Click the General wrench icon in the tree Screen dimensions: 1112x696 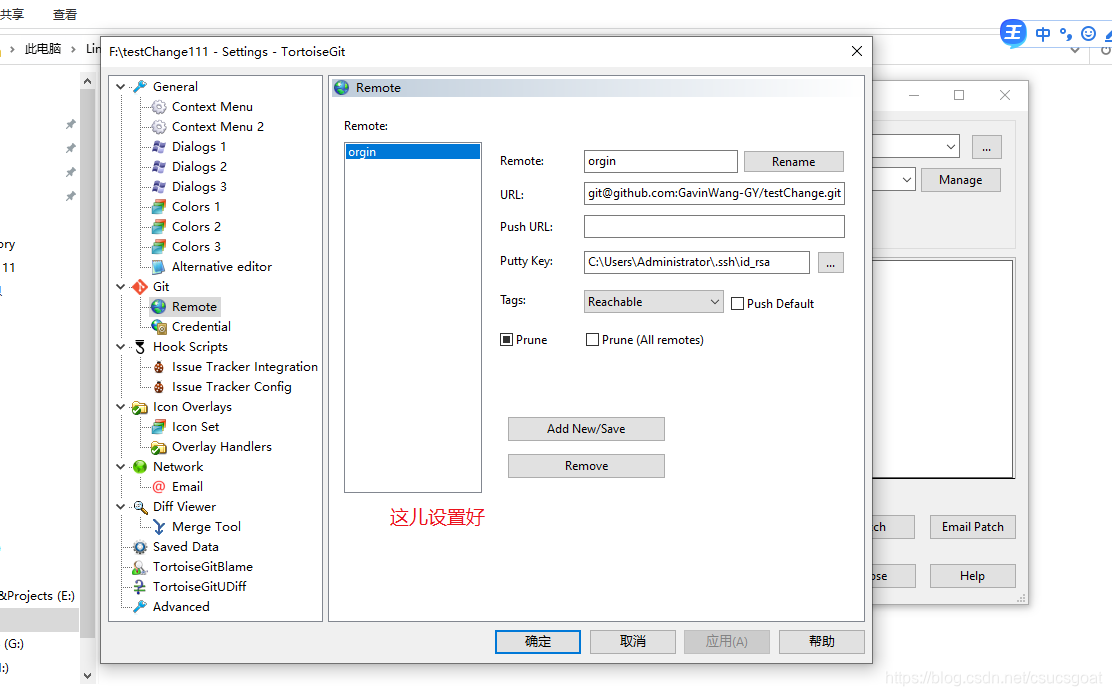pos(140,87)
